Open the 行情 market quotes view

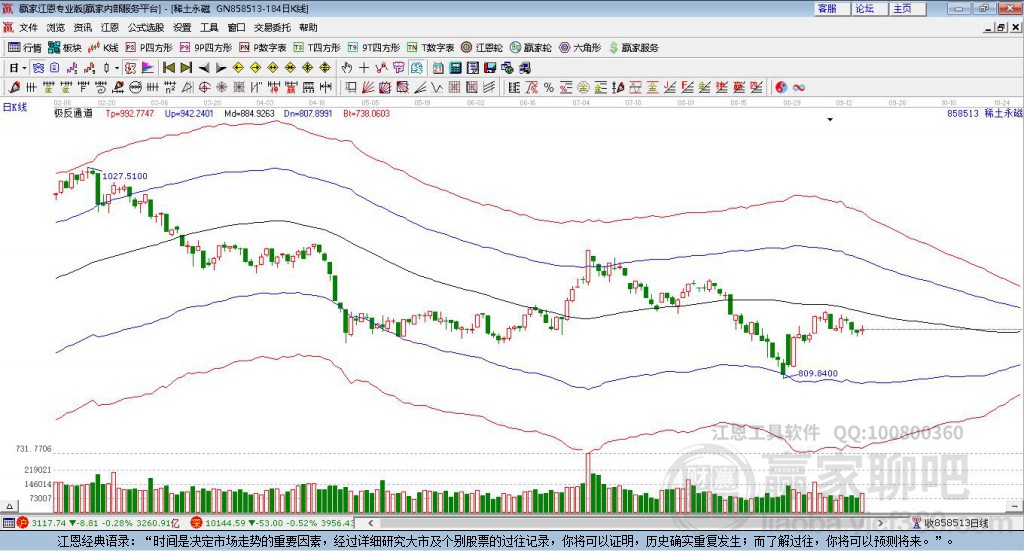24,48
